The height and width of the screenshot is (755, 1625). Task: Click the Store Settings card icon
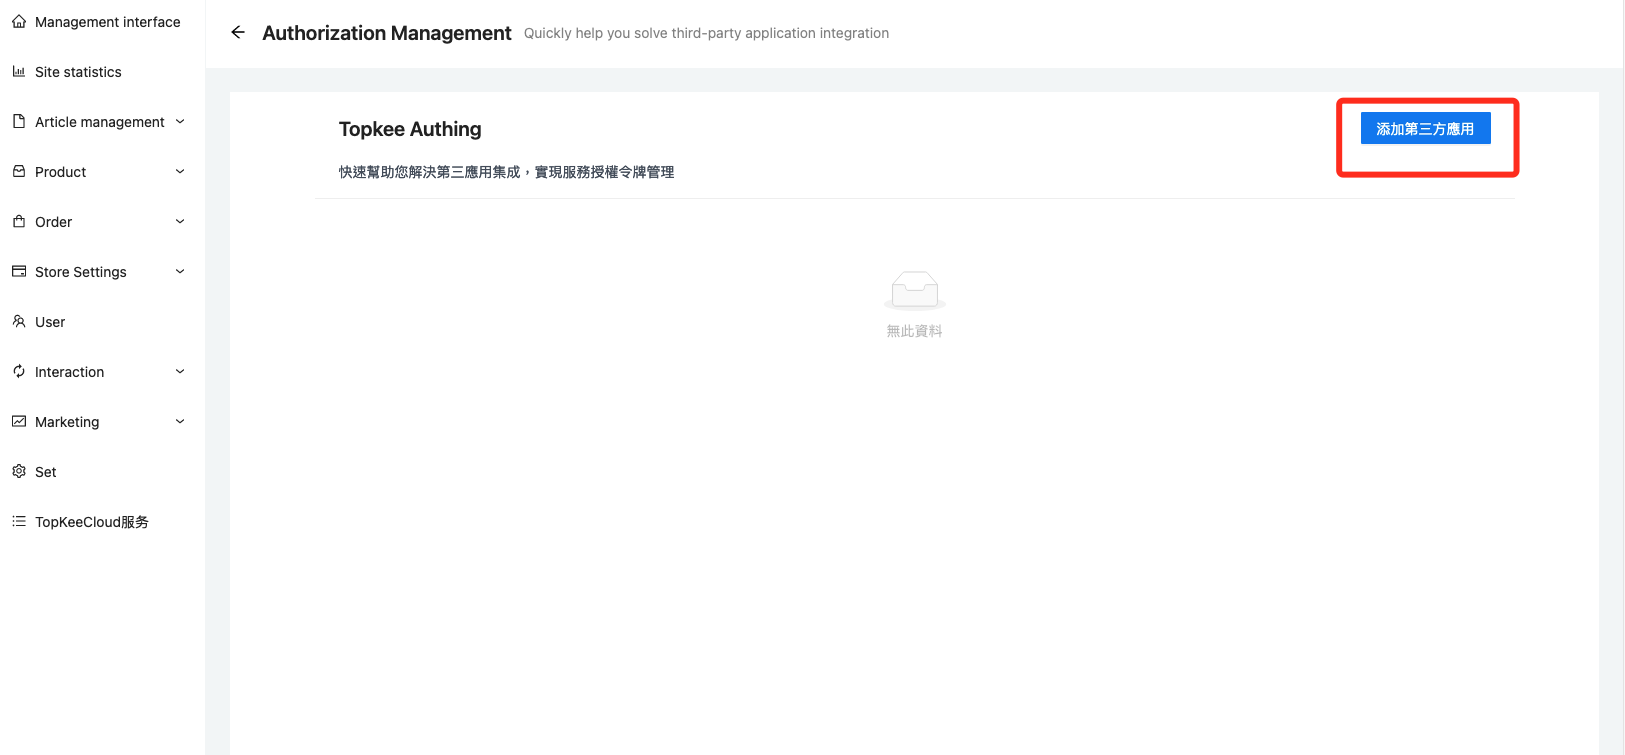point(19,271)
